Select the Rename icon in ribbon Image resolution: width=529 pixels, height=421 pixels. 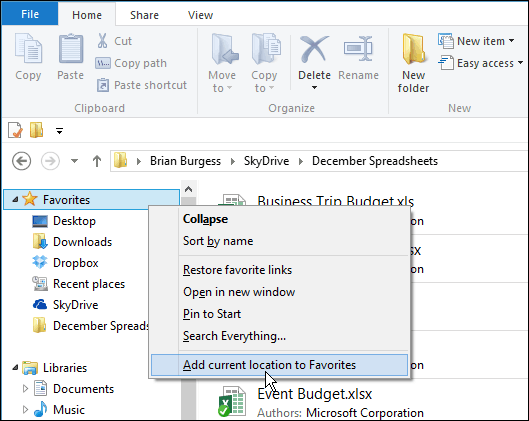[358, 49]
